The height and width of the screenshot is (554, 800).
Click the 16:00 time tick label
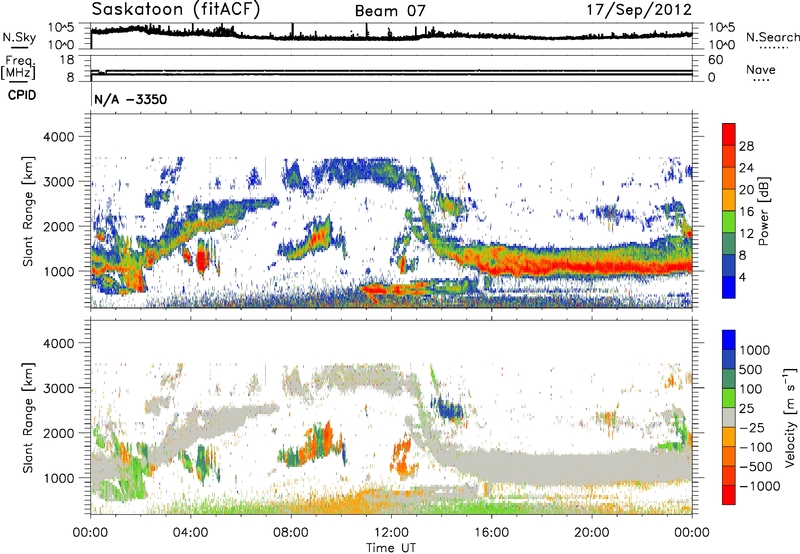click(491, 533)
